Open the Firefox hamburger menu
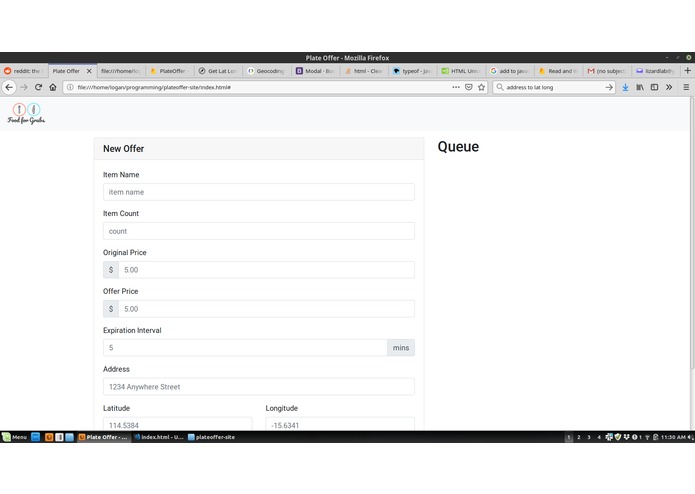The width and height of the screenshot is (695, 494). [686, 87]
